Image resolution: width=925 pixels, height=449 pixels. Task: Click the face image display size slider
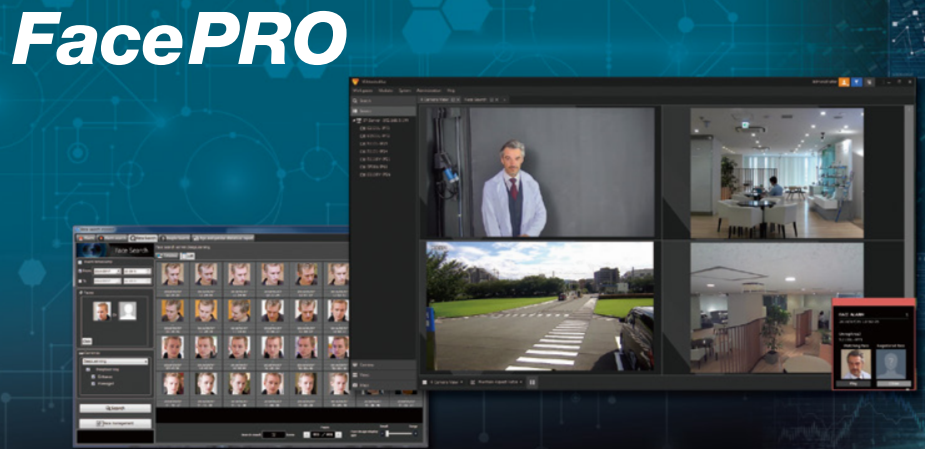point(399,434)
